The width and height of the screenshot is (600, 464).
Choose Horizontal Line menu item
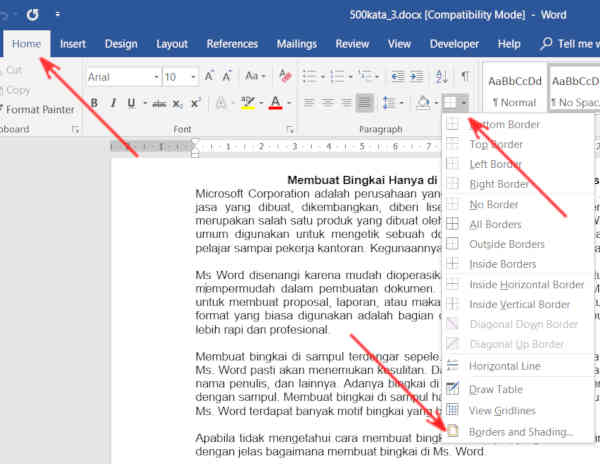[x=518, y=366]
